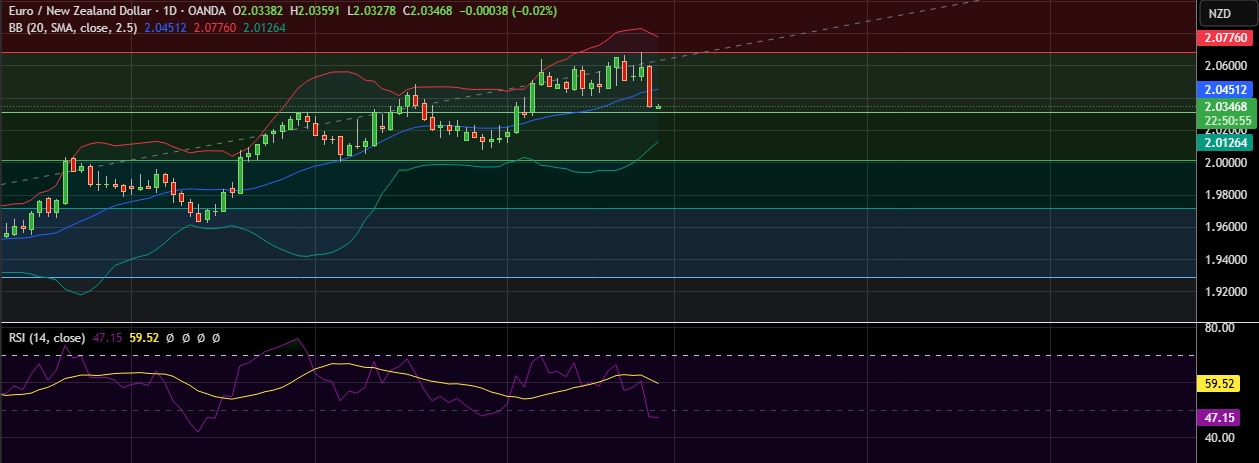Click the 1.98000 price axis label
The image size is (1259, 463).
(1224, 195)
